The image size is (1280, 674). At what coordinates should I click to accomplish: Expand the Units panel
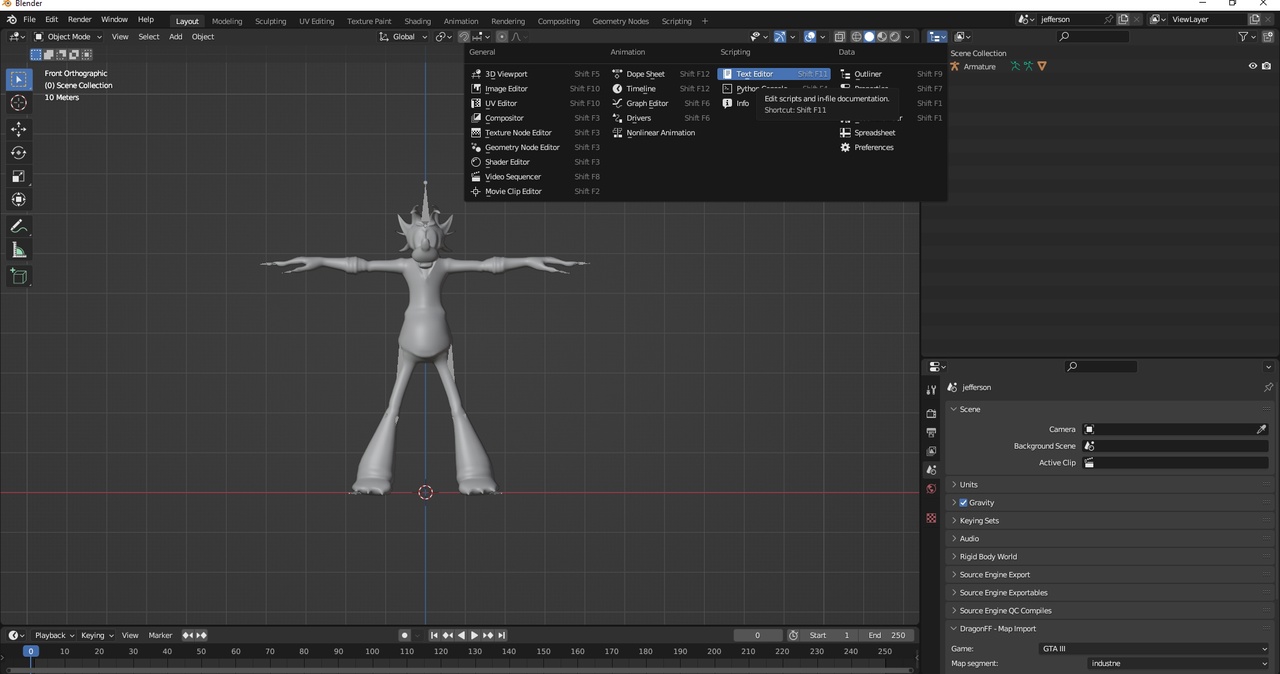coord(1109,485)
